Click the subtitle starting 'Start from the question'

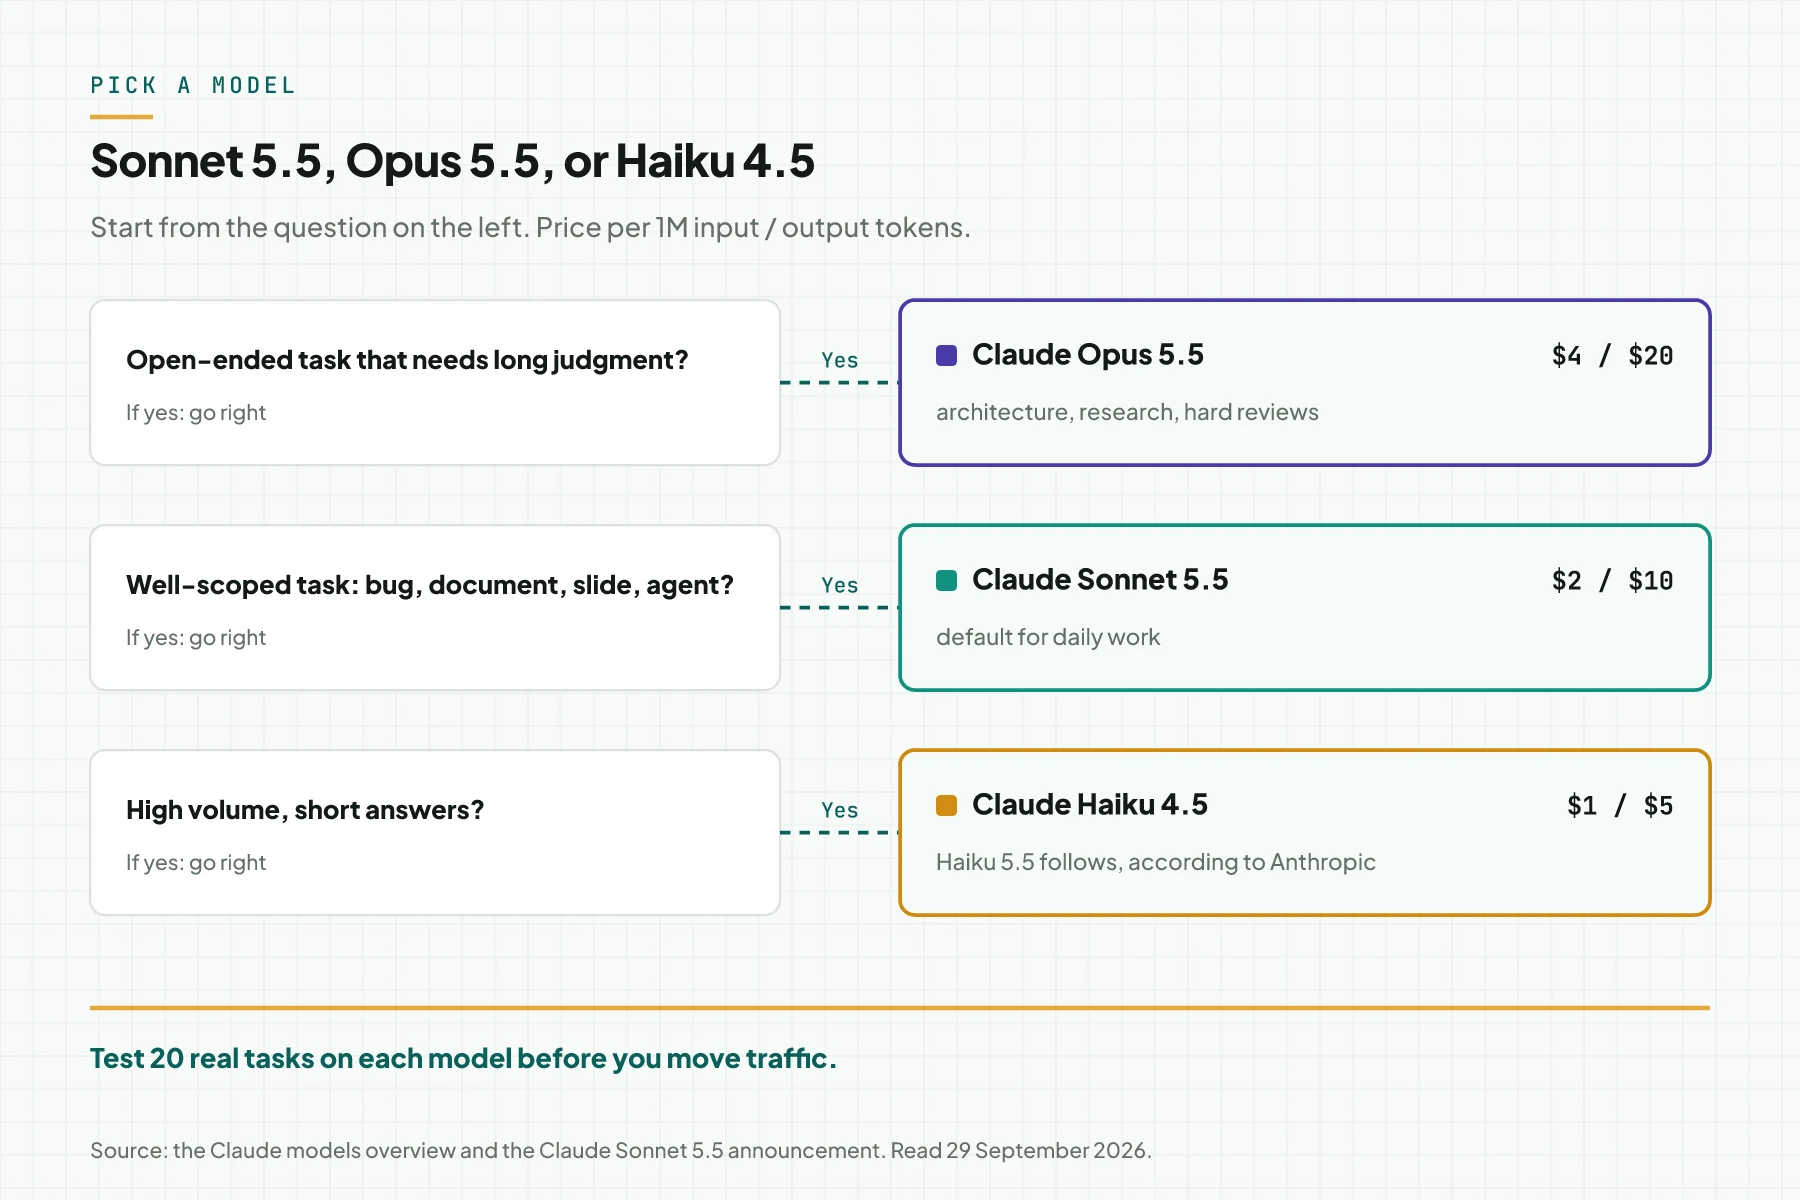pos(530,228)
